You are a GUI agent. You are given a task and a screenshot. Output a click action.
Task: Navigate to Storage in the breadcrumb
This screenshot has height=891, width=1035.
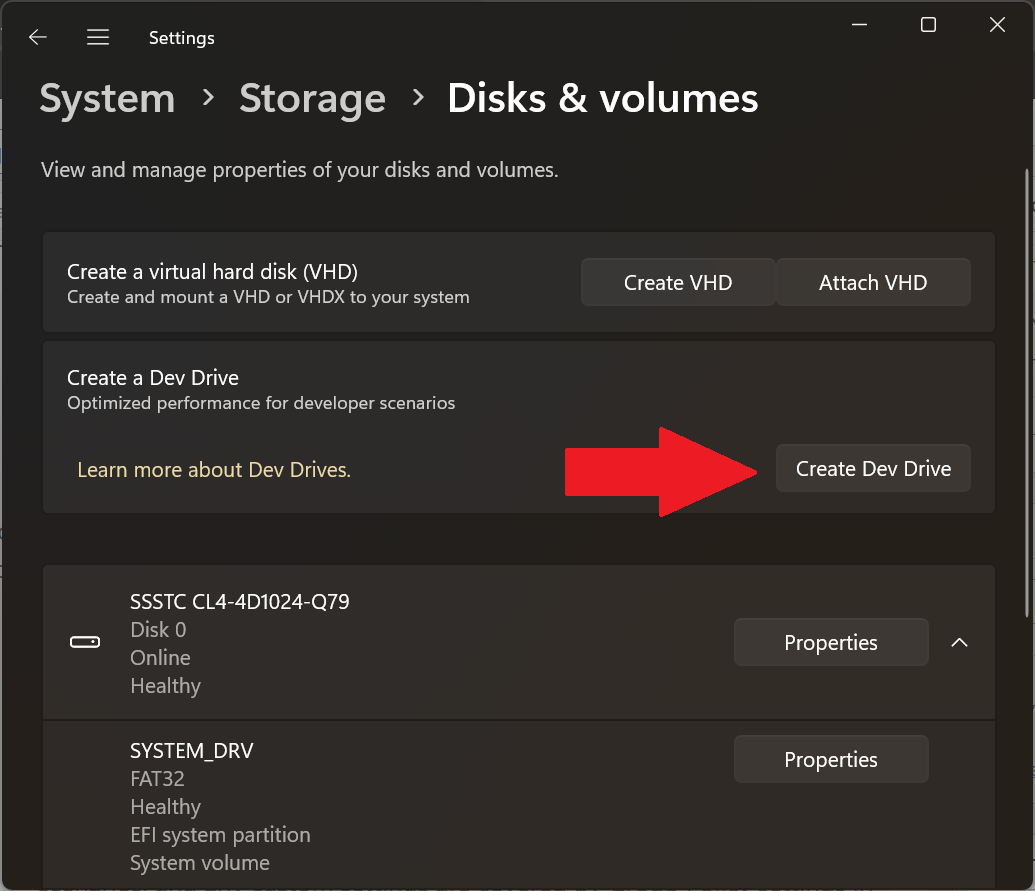click(x=312, y=99)
